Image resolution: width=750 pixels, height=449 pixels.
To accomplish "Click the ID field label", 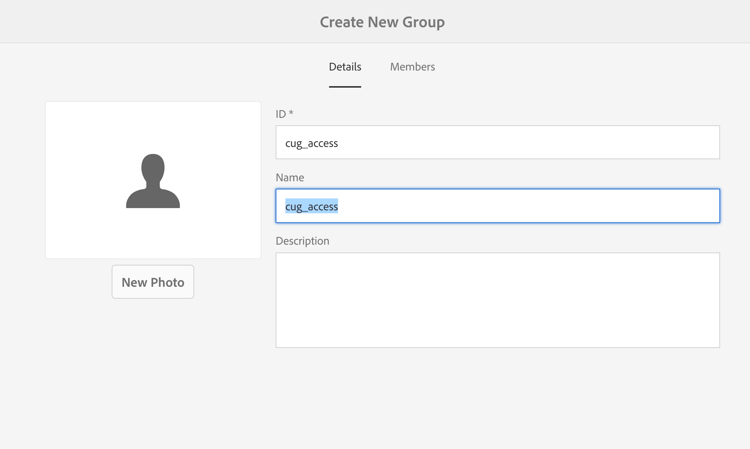I will [x=281, y=114].
